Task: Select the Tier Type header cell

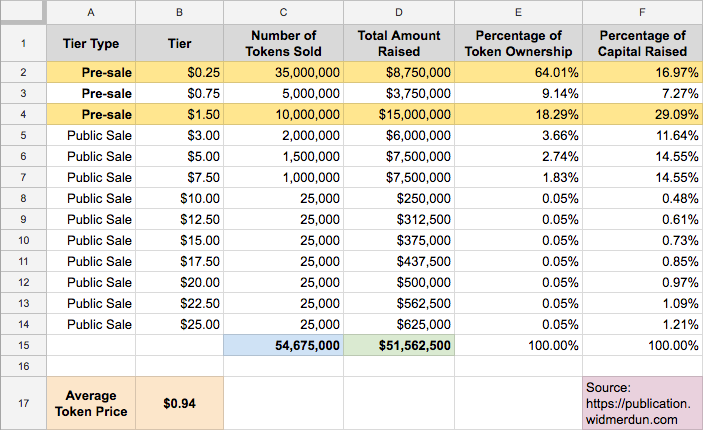Action: click(91, 43)
